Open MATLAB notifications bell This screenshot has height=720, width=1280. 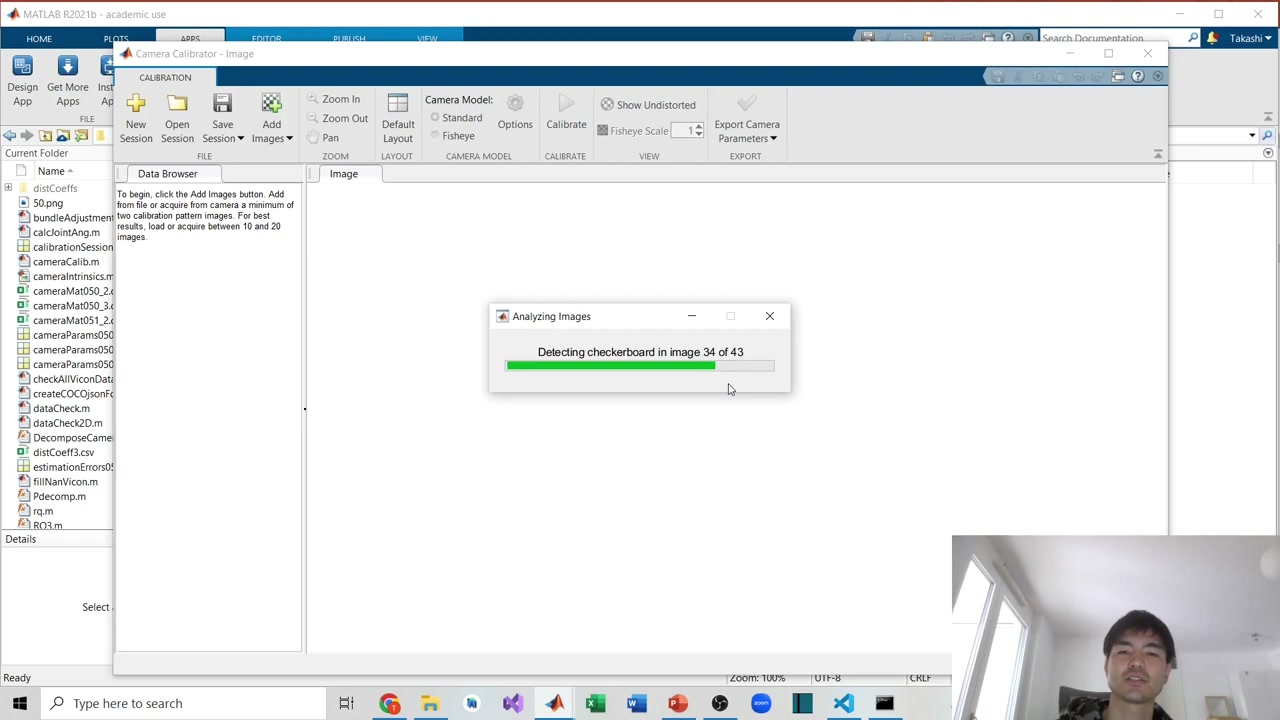click(x=1212, y=38)
